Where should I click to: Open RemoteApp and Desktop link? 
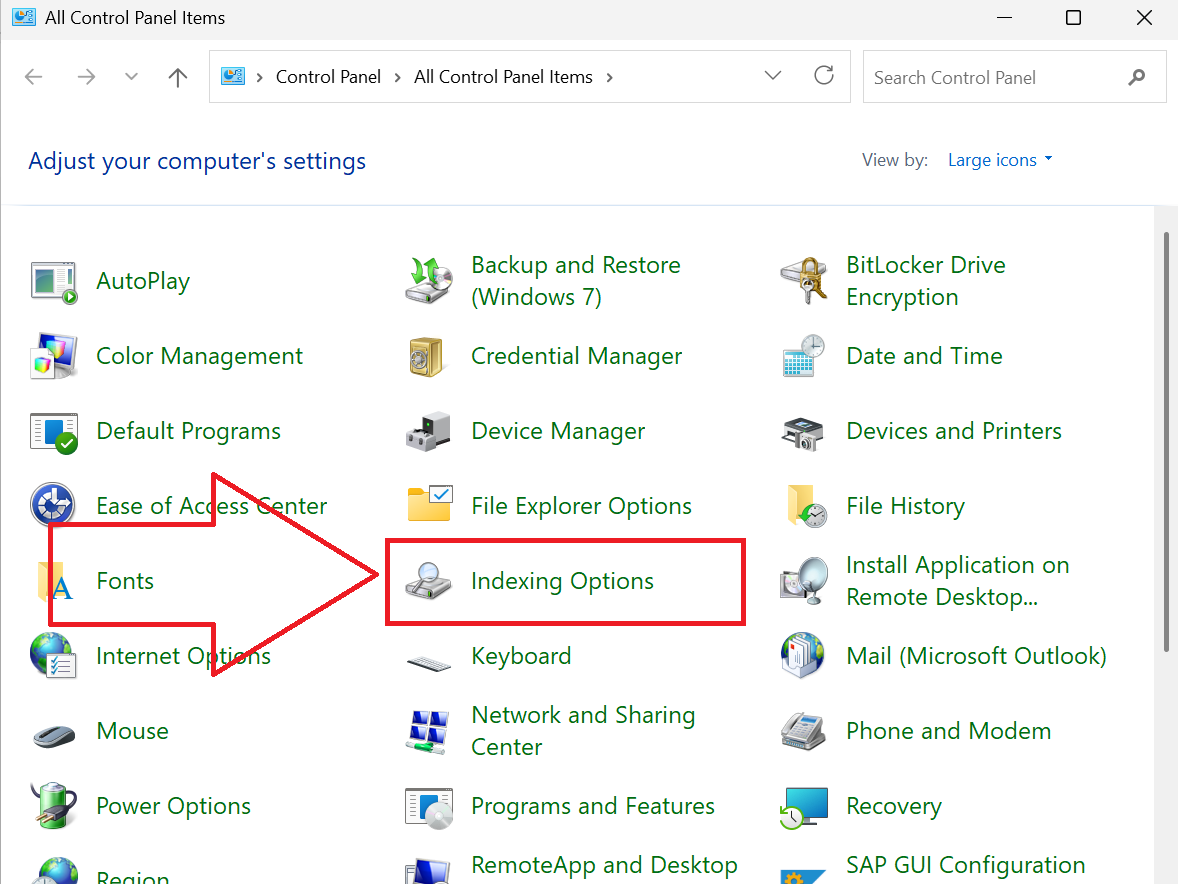coord(604,865)
